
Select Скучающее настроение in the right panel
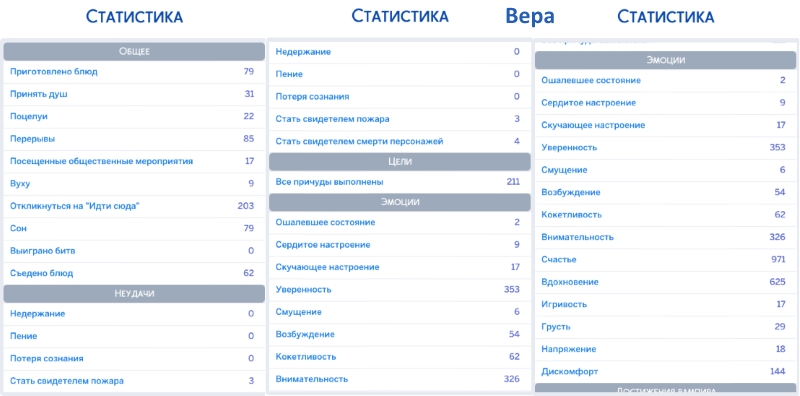click(x=666, y=126)
